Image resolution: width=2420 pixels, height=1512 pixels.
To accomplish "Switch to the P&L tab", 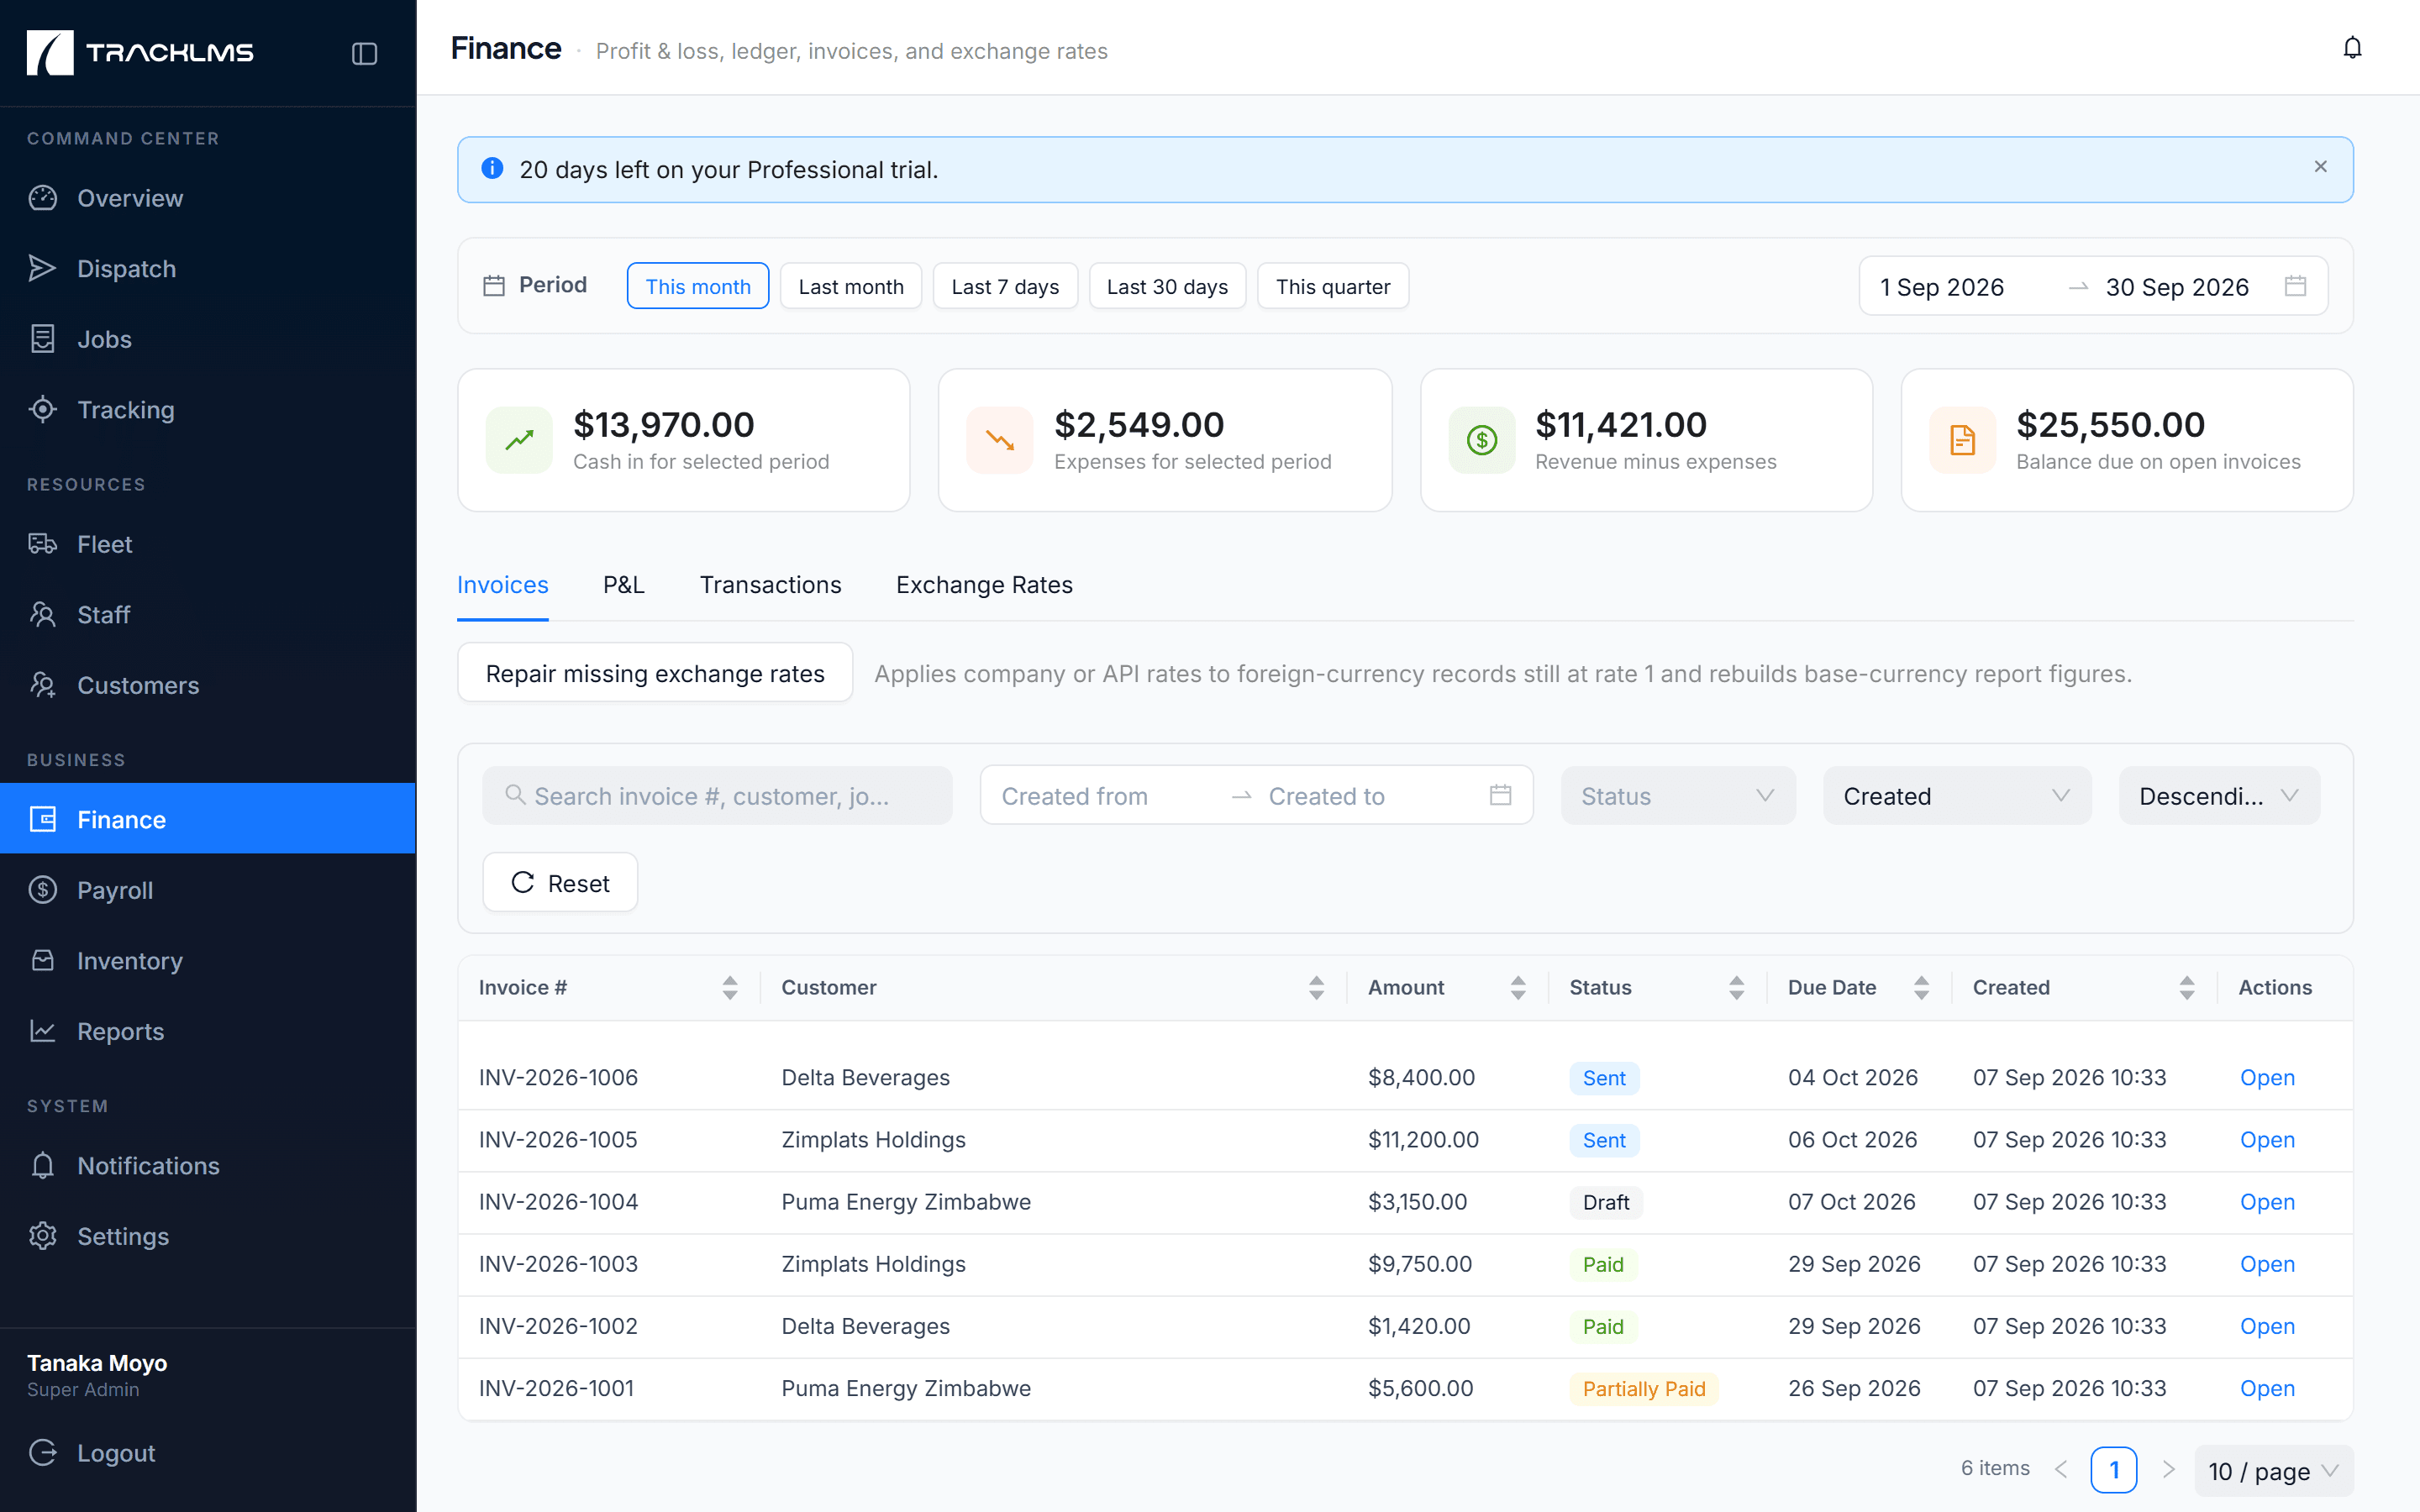I will 624,585.
